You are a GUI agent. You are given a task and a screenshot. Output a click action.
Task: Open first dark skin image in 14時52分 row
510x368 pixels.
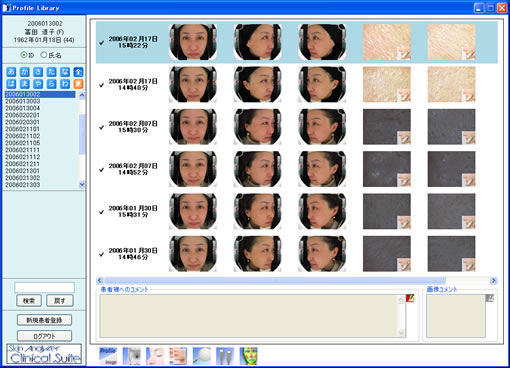pos(387,169)
